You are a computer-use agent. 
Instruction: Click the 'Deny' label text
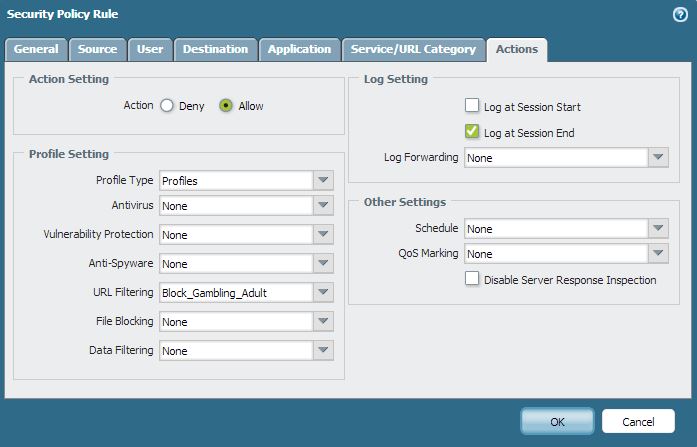coord(192,106)
